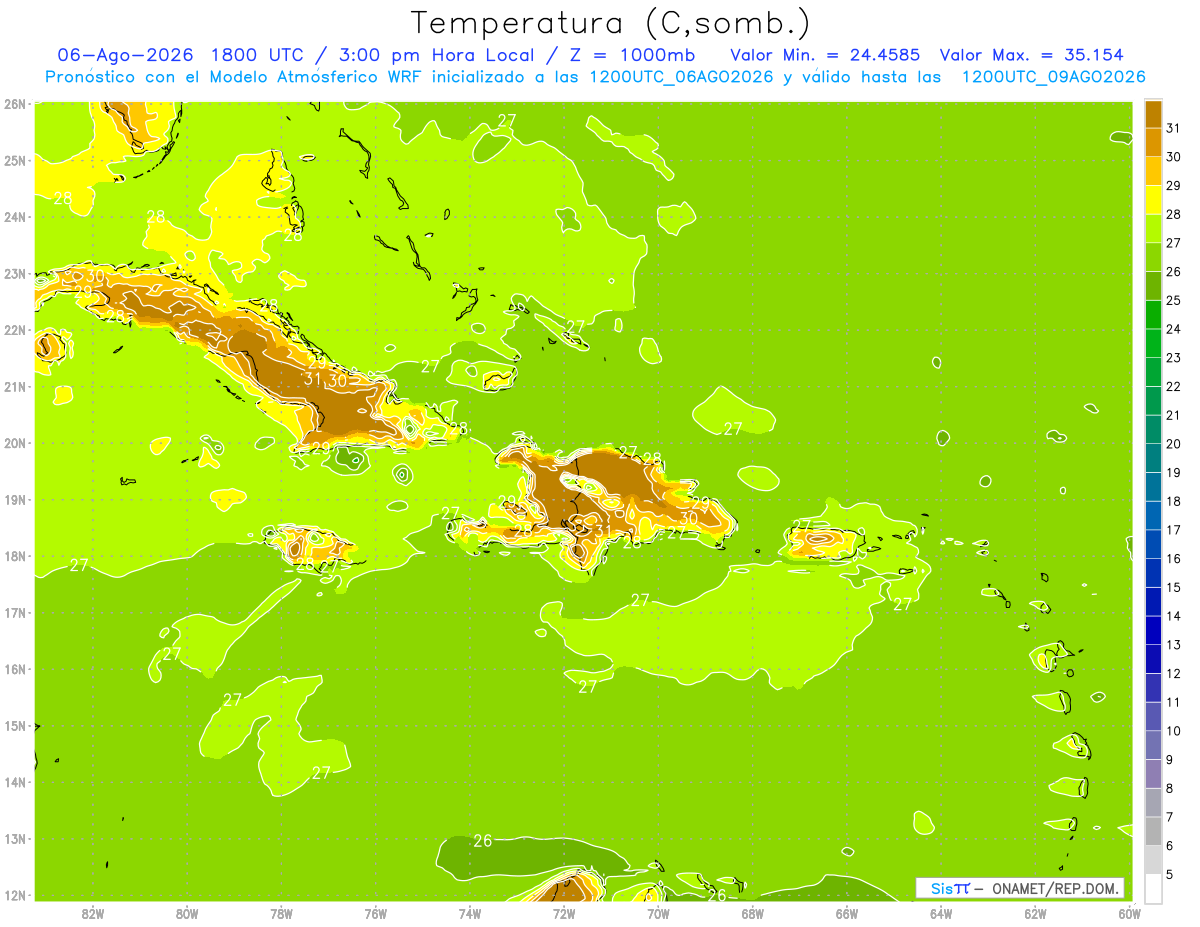Click the "70W" longitude axis label
This screenshot has height=927, width=1200.
pyautogui.click(x=658, y=914)
